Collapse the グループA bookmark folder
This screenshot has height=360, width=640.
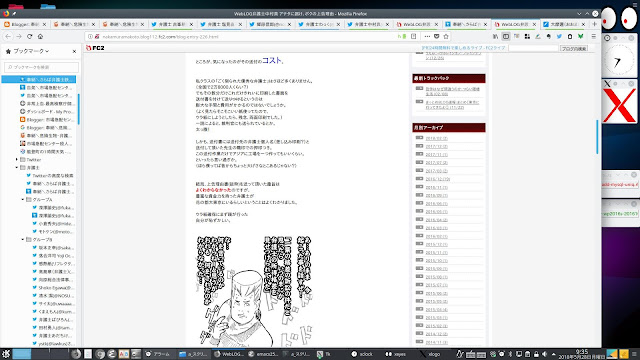point(23,200)
